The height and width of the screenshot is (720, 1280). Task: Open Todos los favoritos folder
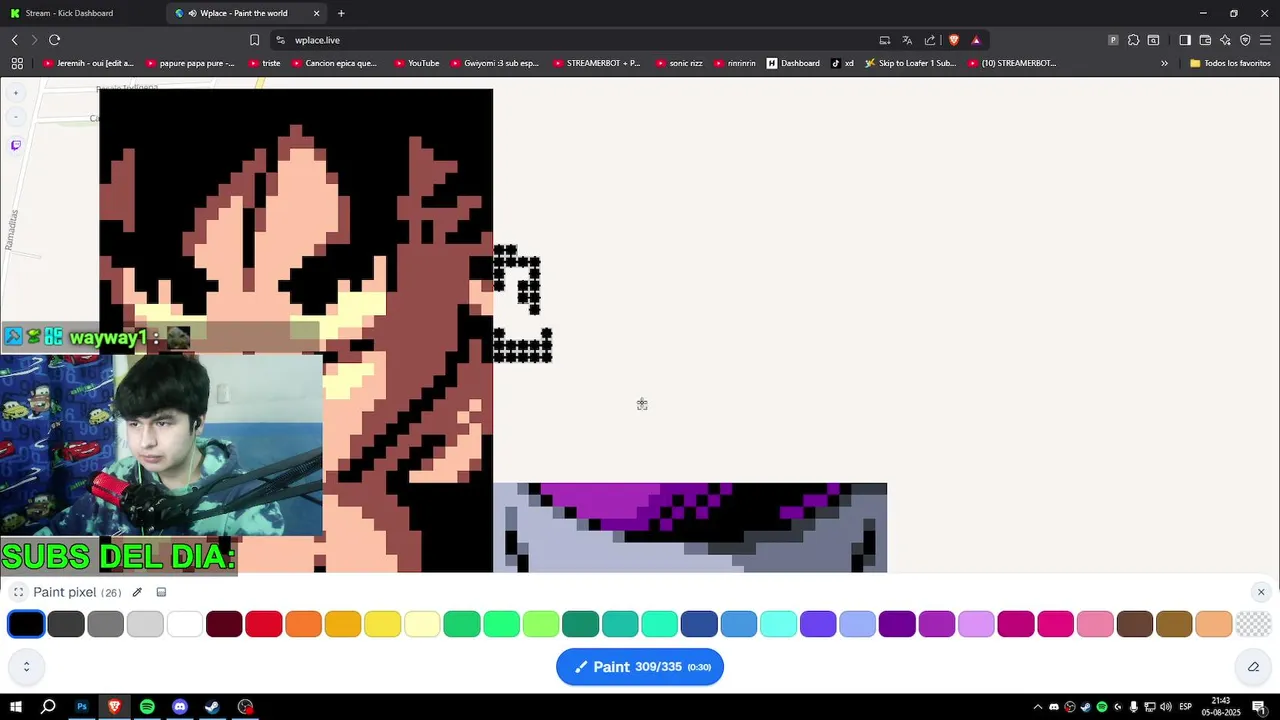[1230, 63]
